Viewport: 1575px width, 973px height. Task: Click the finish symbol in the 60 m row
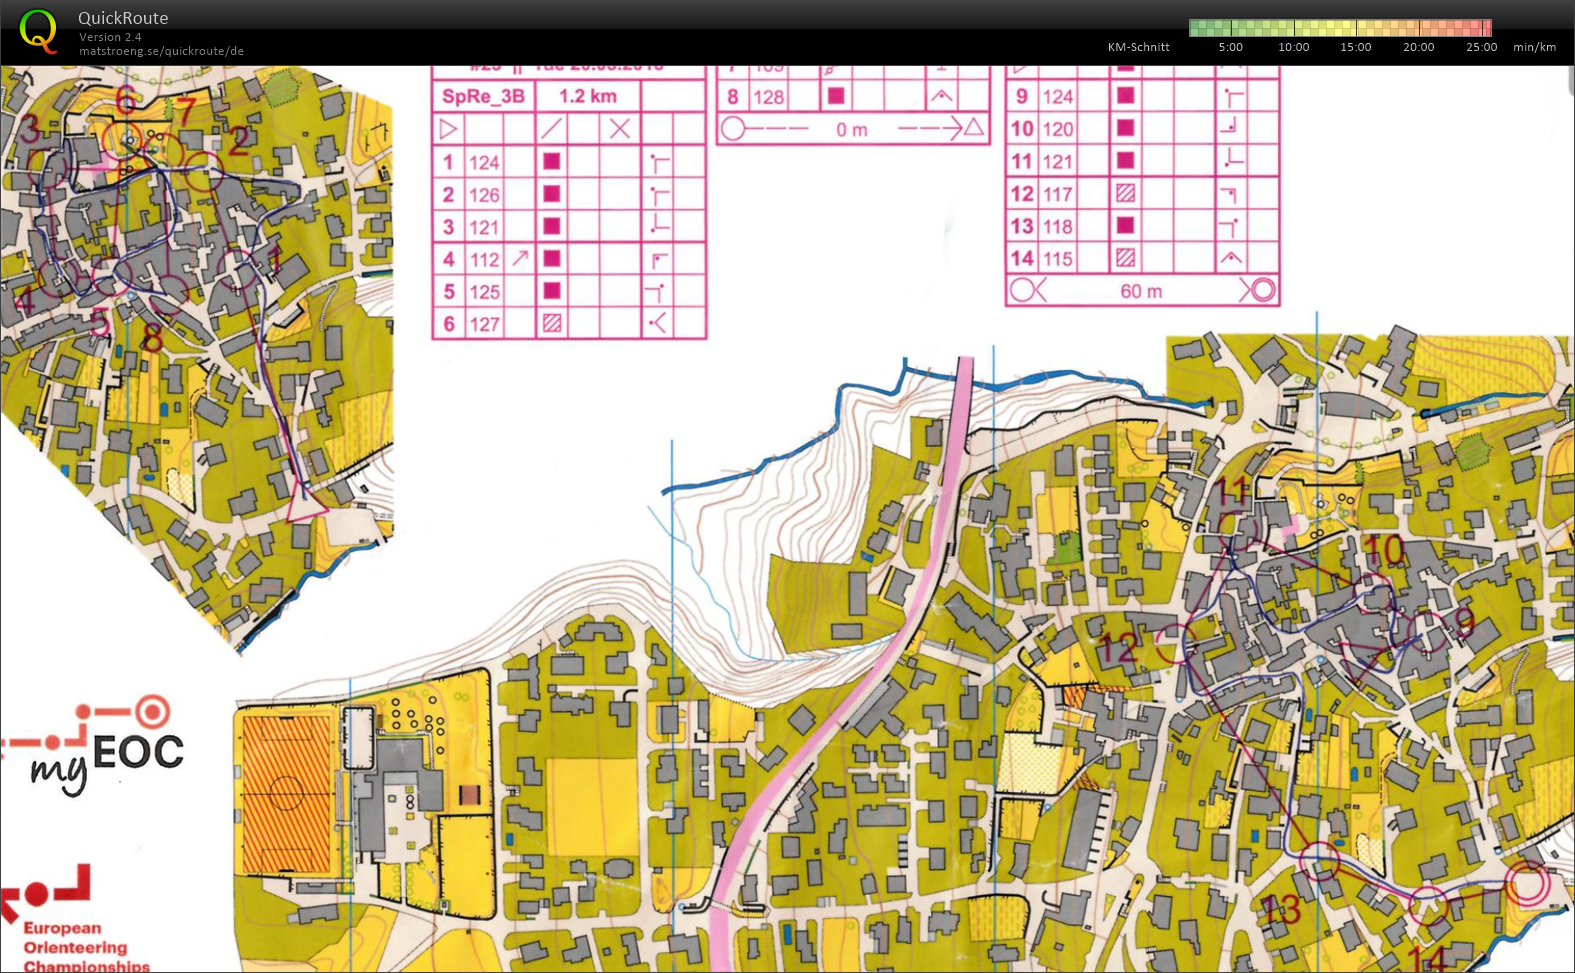1262,291
